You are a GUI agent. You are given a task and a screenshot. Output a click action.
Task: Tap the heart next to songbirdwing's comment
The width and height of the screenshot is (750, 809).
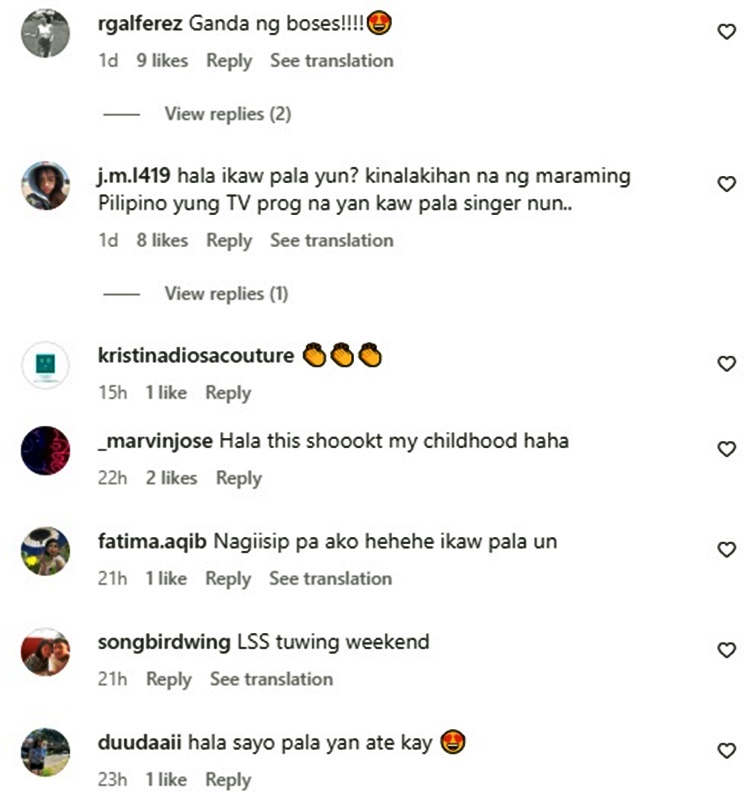[726, 650]
